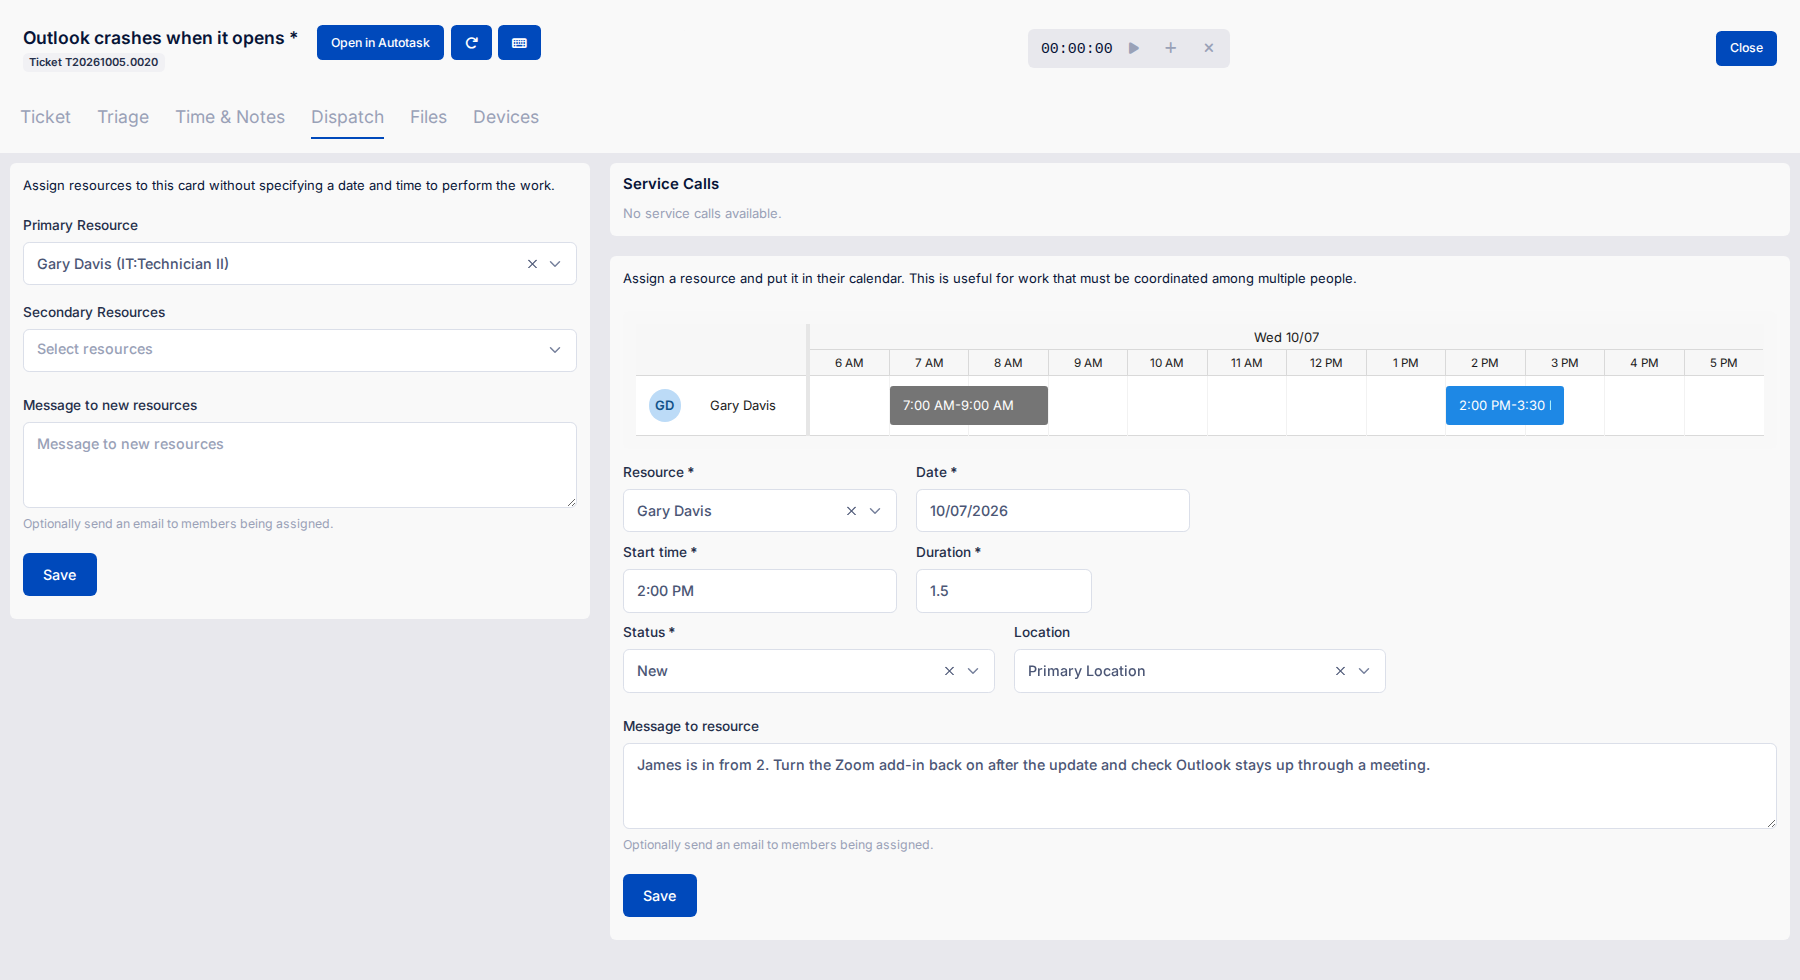Image resolution: width=1800 pixels, height=980 pixels.
Task: Clear the Primary Resource selection Gary Davis
Action: coord(532,264)
